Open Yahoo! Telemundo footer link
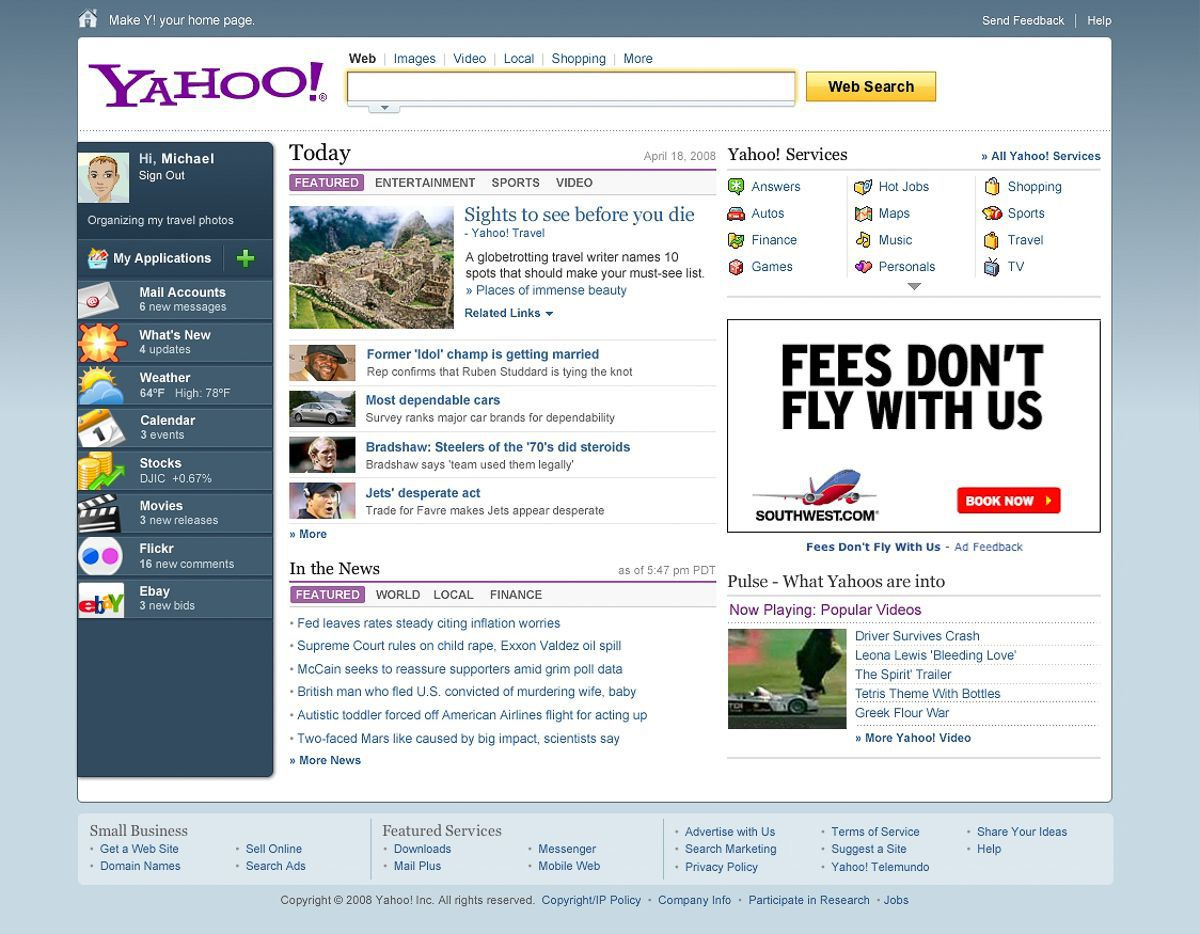Viewport: 1200px width, 934px height. [x=880, y=867]
